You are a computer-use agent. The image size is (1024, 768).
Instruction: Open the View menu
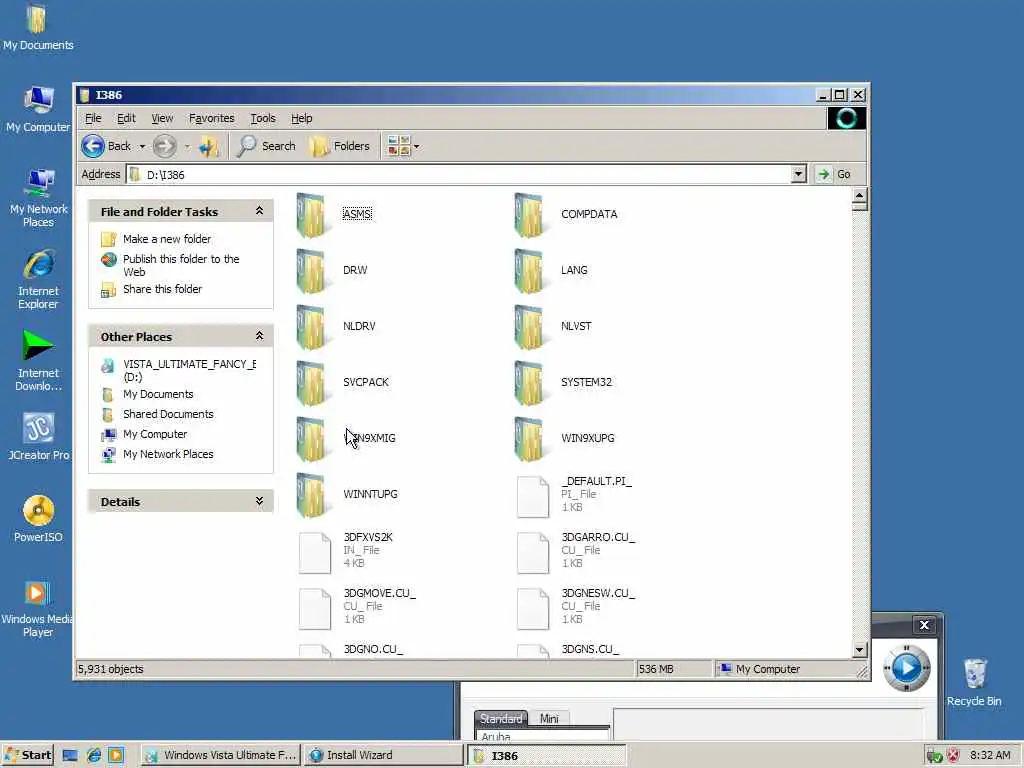162,118
